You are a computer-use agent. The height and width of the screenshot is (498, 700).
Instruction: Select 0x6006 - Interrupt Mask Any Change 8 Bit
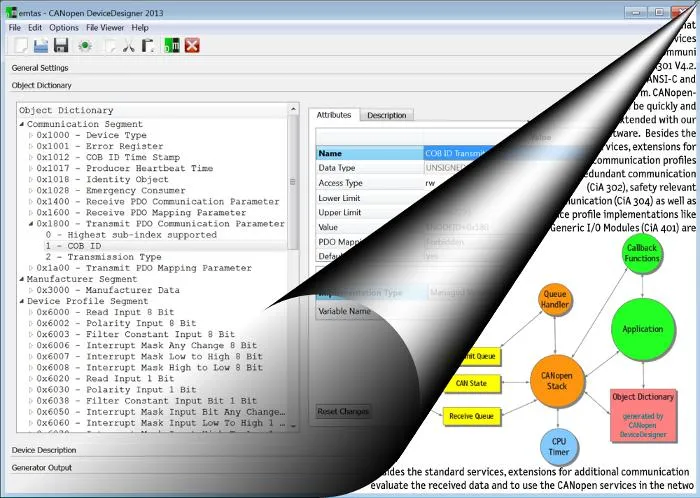(x=146, y=345)
